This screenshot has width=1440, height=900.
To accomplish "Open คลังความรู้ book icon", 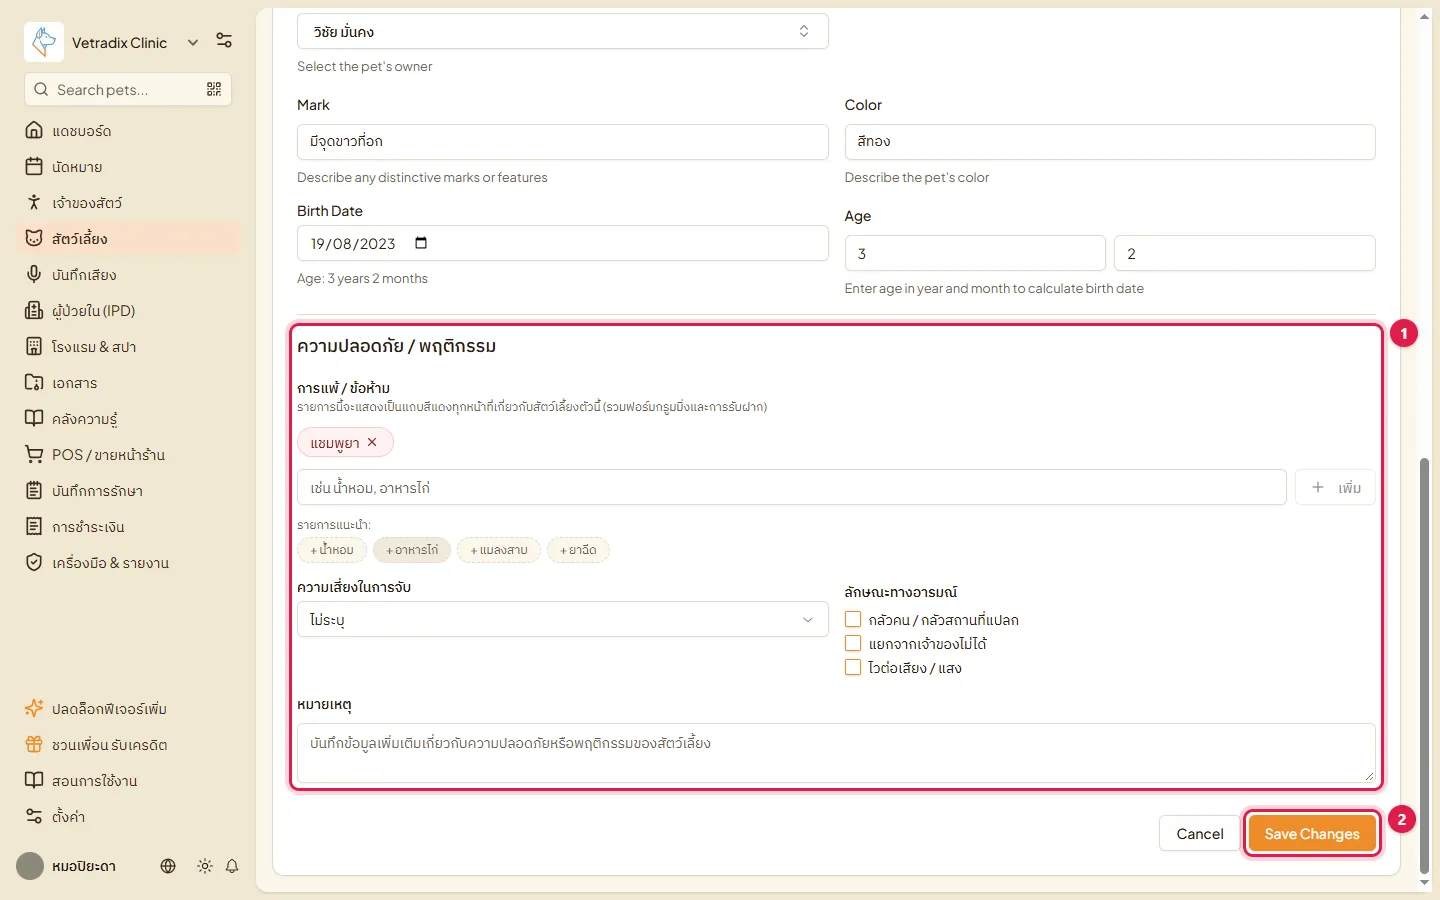I will tap(34, 418).
